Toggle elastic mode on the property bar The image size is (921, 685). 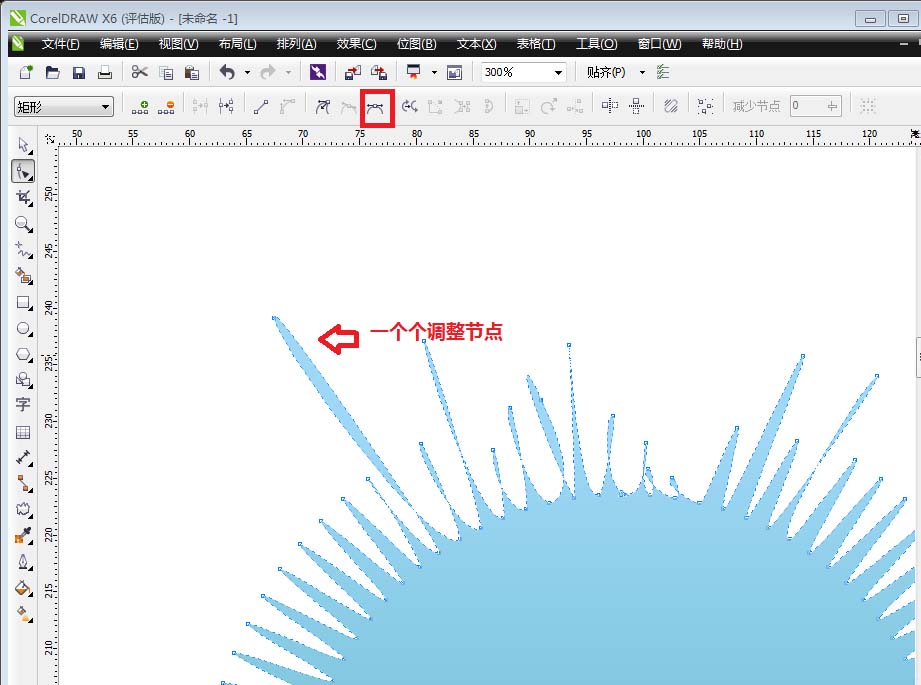point(671,105)
